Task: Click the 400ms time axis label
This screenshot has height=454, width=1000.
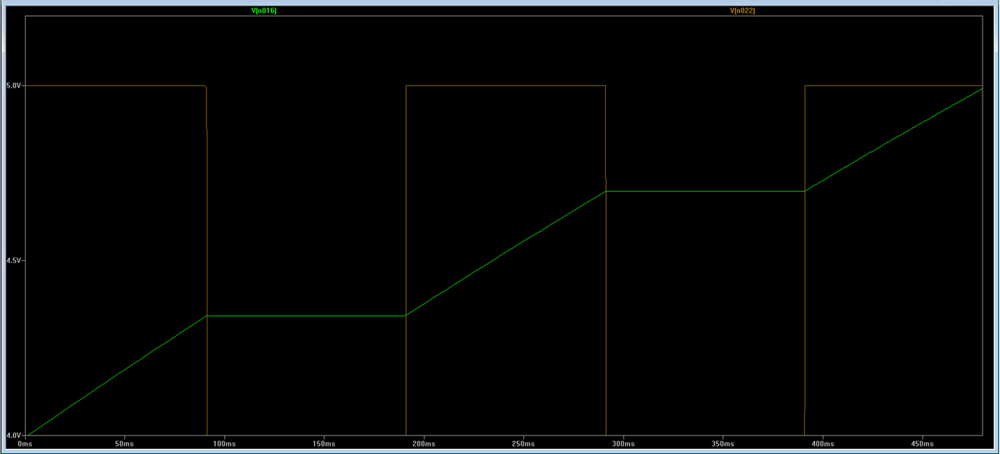Action: [822, 443]
